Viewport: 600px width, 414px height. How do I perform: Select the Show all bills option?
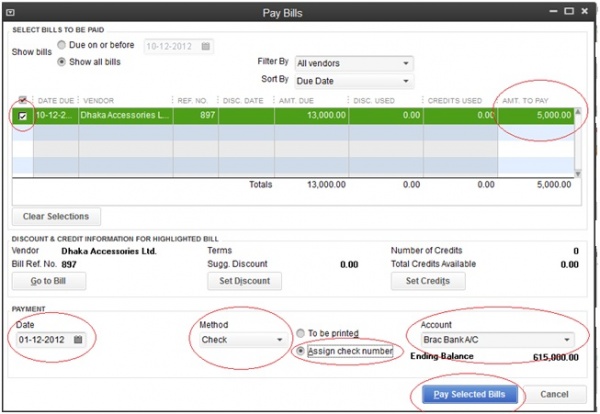(x=61, y=62)
